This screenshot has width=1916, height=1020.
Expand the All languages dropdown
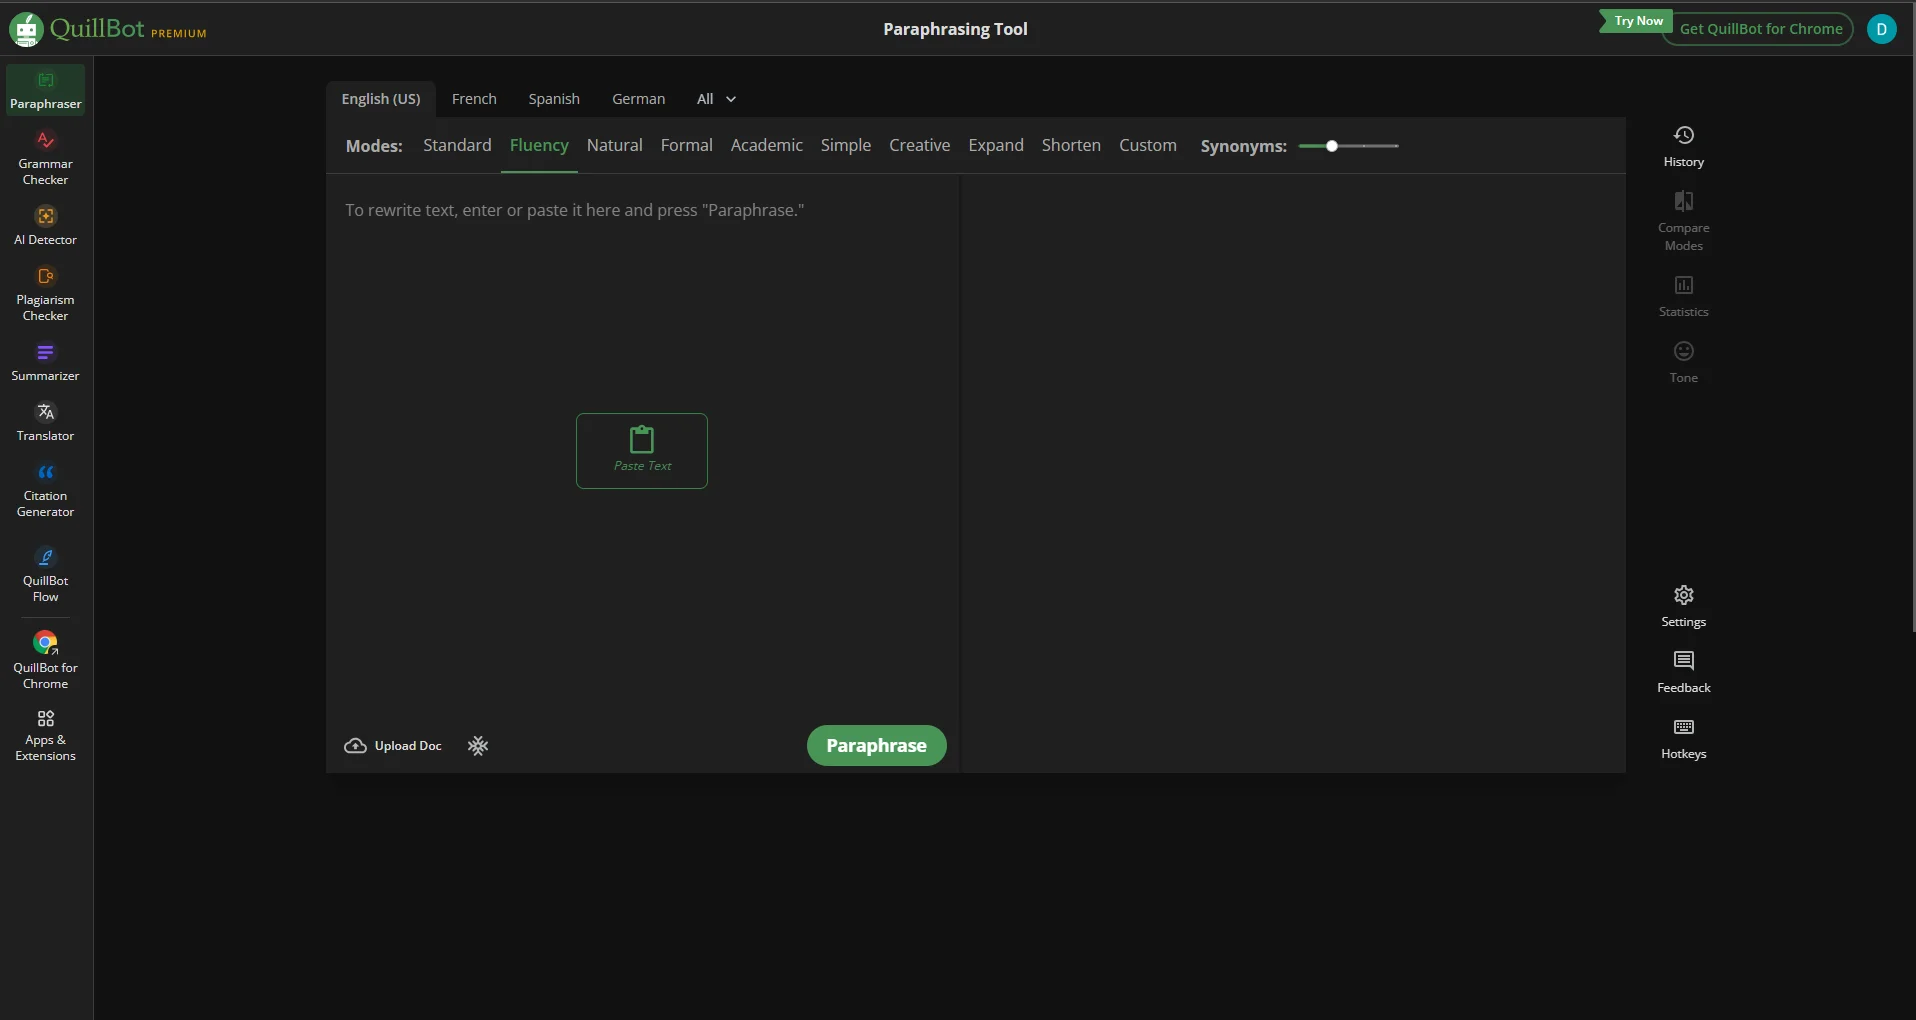pos(716,99)
